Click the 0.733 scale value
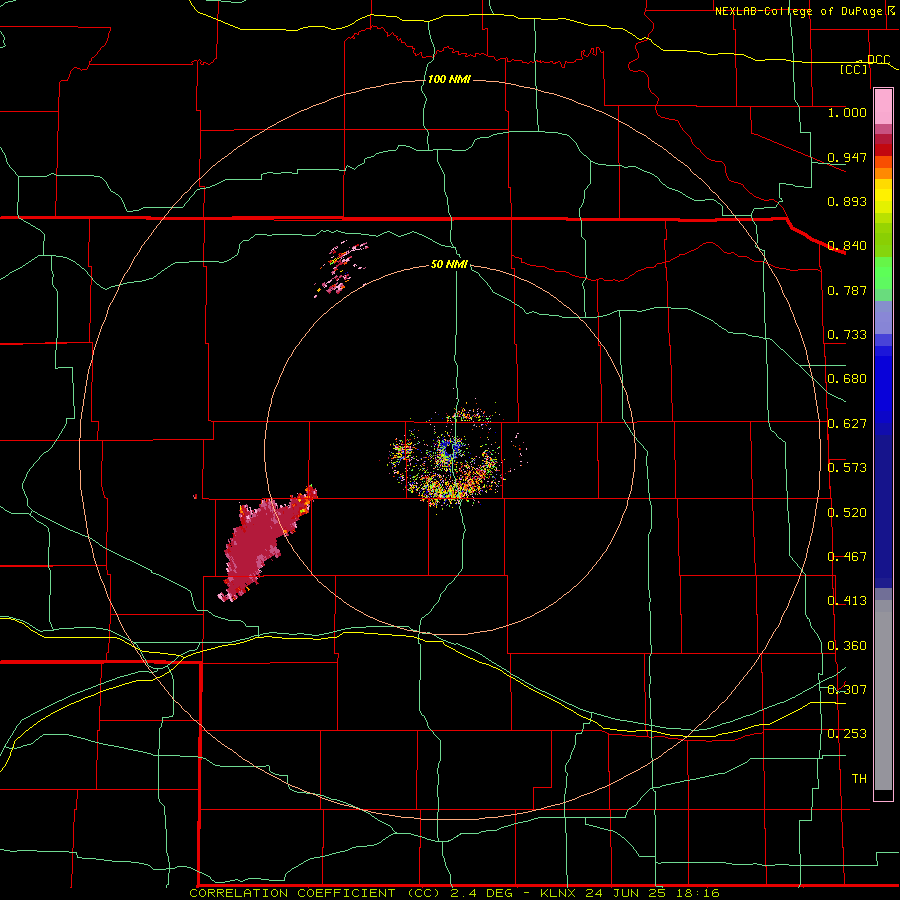This screenshot has height=900, width=900. pyautogui.click(x=847, y=335)
